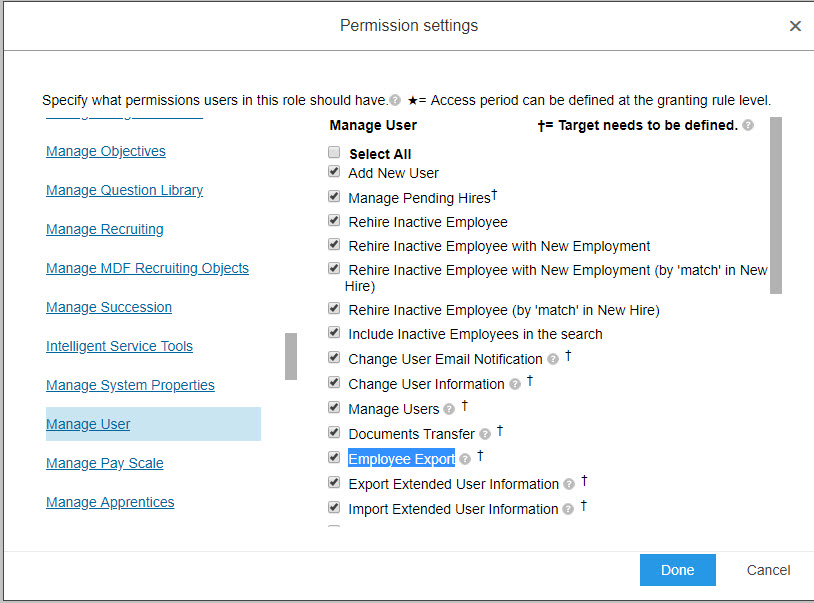Open help icon for Export Extended User Information
This screenshot has height=603, width=814.
pyautogui.click(x=569, y=484)
